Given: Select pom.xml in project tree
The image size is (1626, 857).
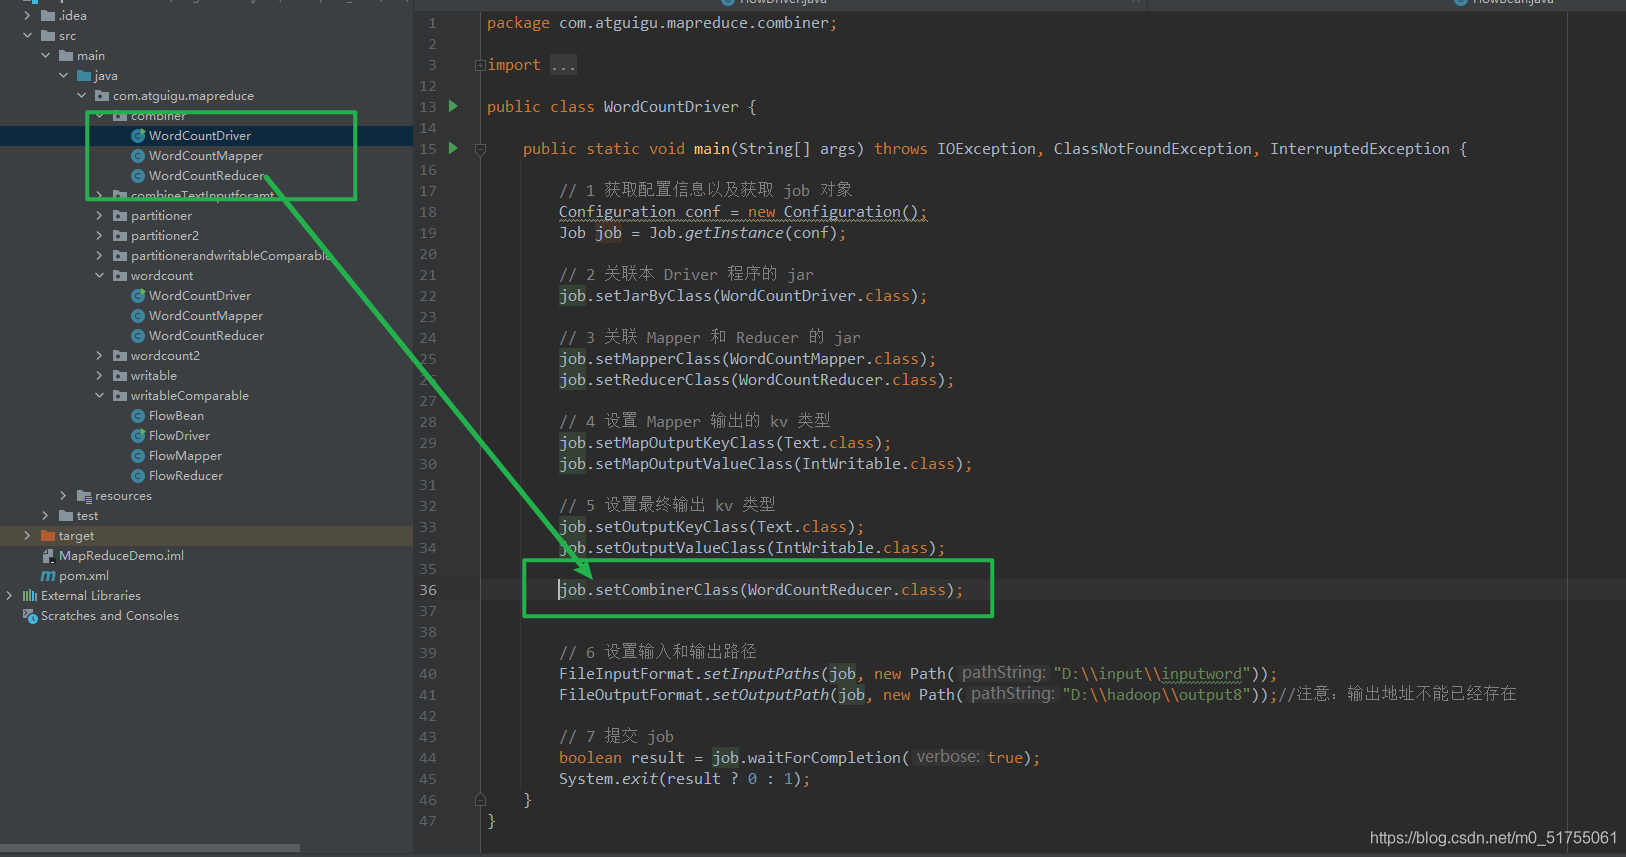Looking at the screenshot, I should (x=84, y=576).
